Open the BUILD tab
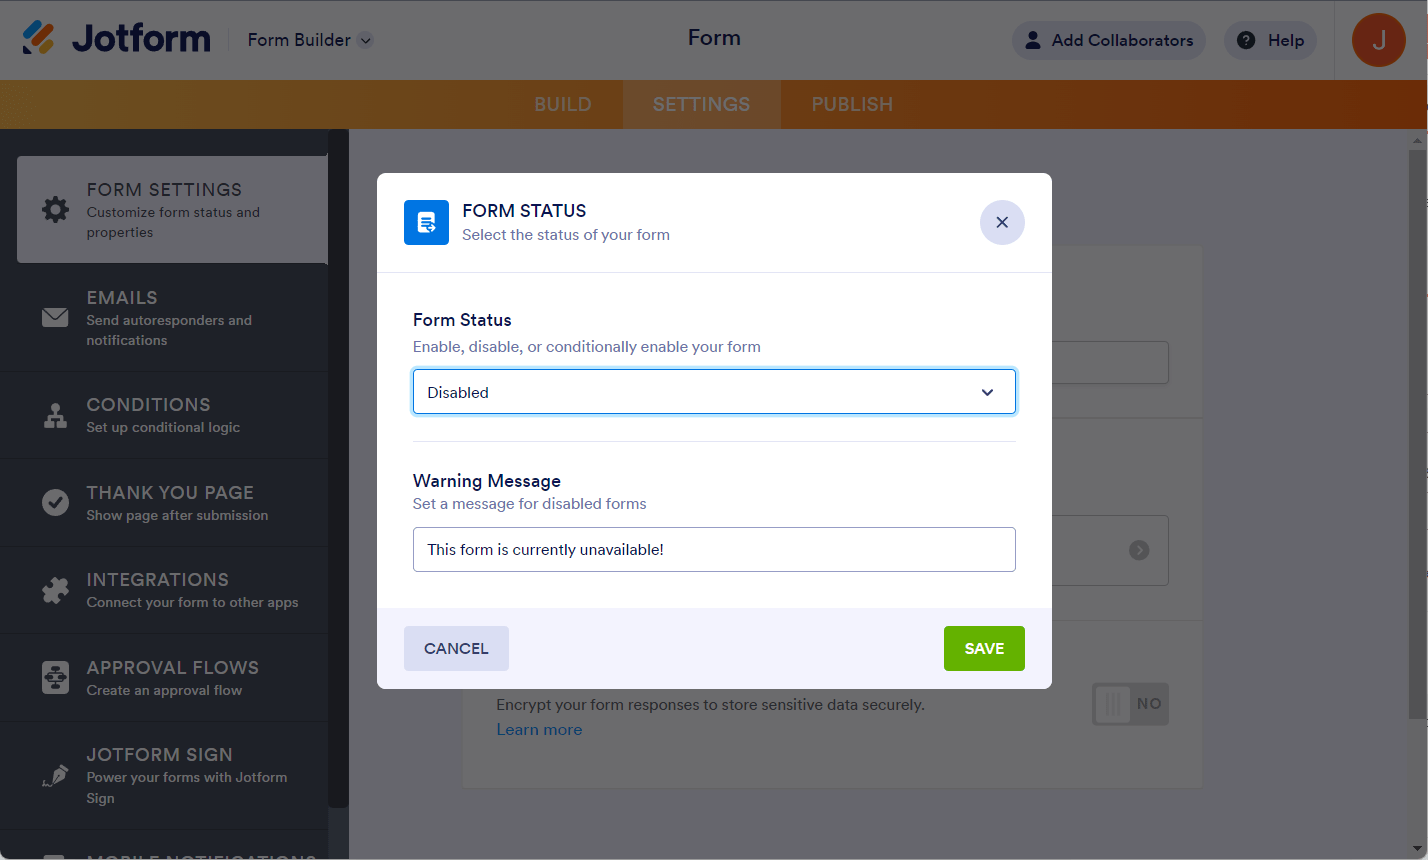Image resolution: width=1428 pixels, height=860 pixels. 563,104
